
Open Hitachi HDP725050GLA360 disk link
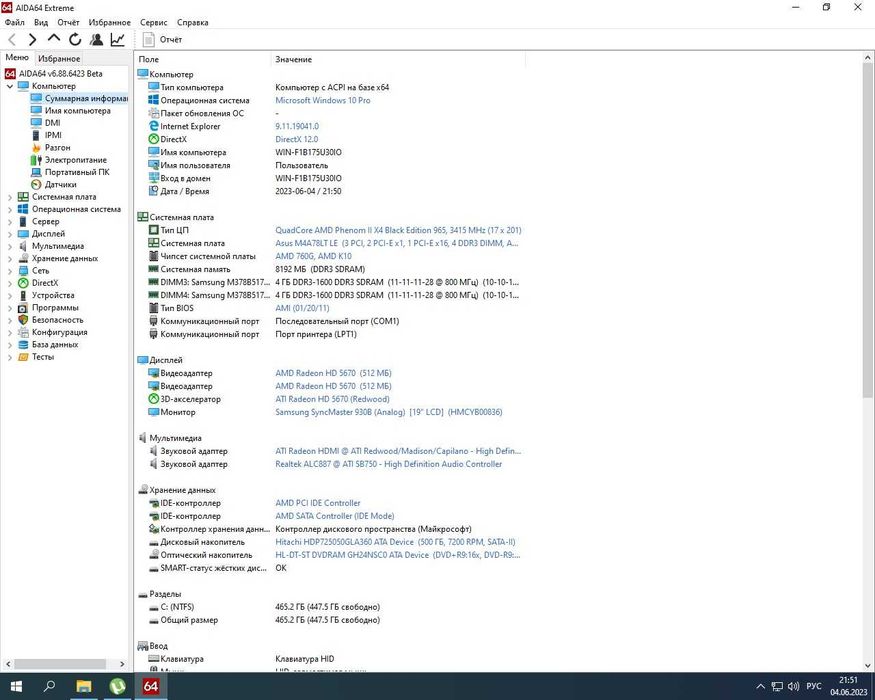[x=395, y=542]
